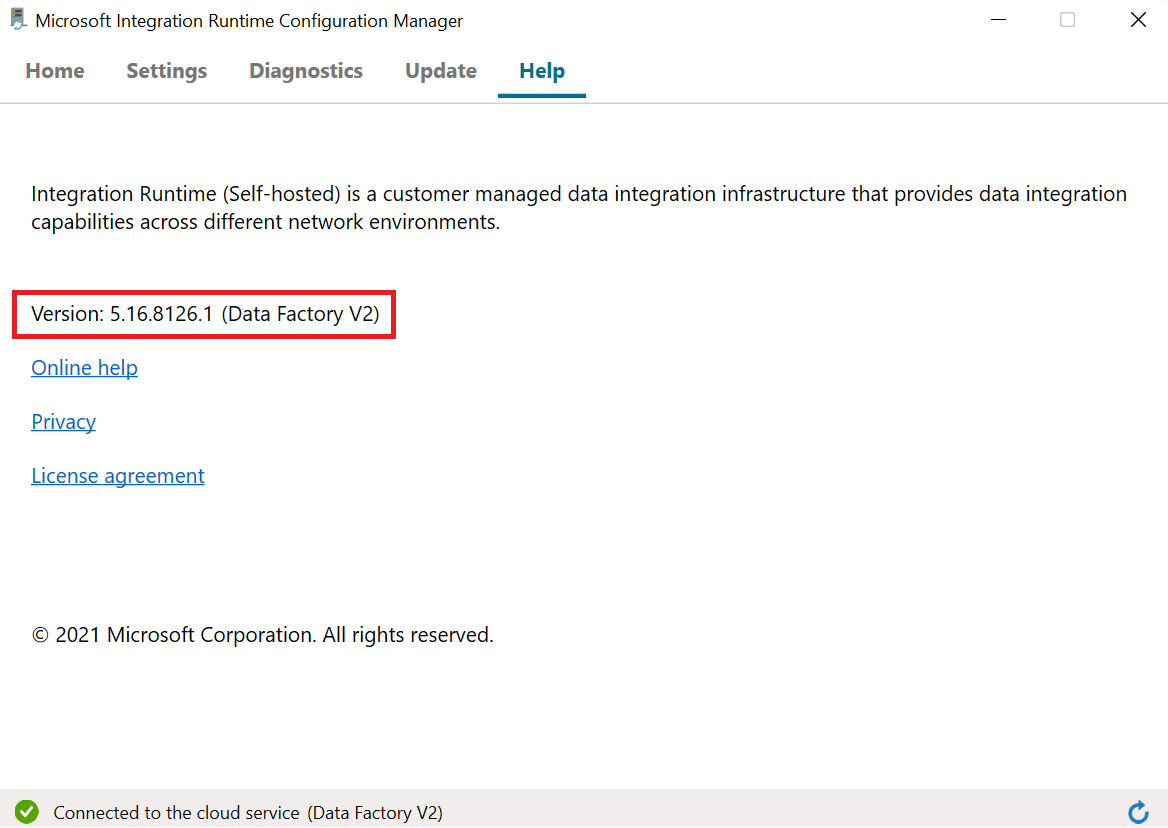Minimize the Configuration Manager window
1168x828 pixels.
coord(998,19)
